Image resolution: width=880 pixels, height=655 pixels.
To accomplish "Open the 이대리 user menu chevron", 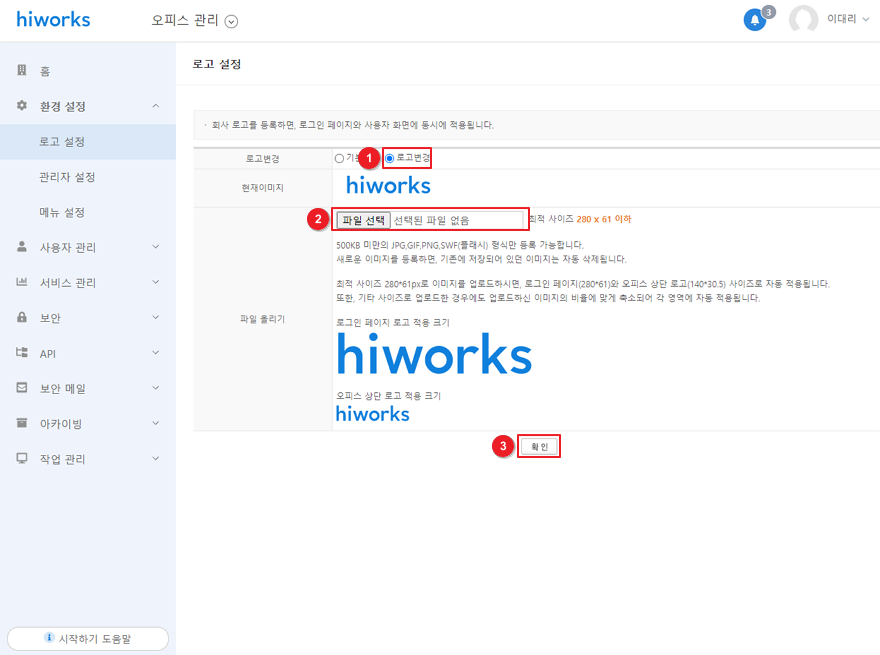I will tap(865, 20).
